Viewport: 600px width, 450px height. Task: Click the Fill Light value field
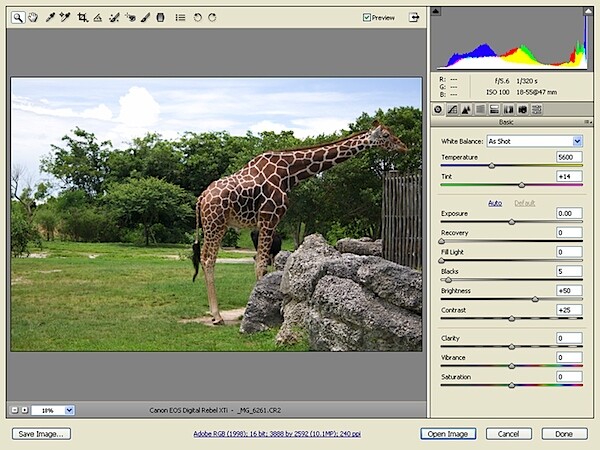click(x=569, y=252)
